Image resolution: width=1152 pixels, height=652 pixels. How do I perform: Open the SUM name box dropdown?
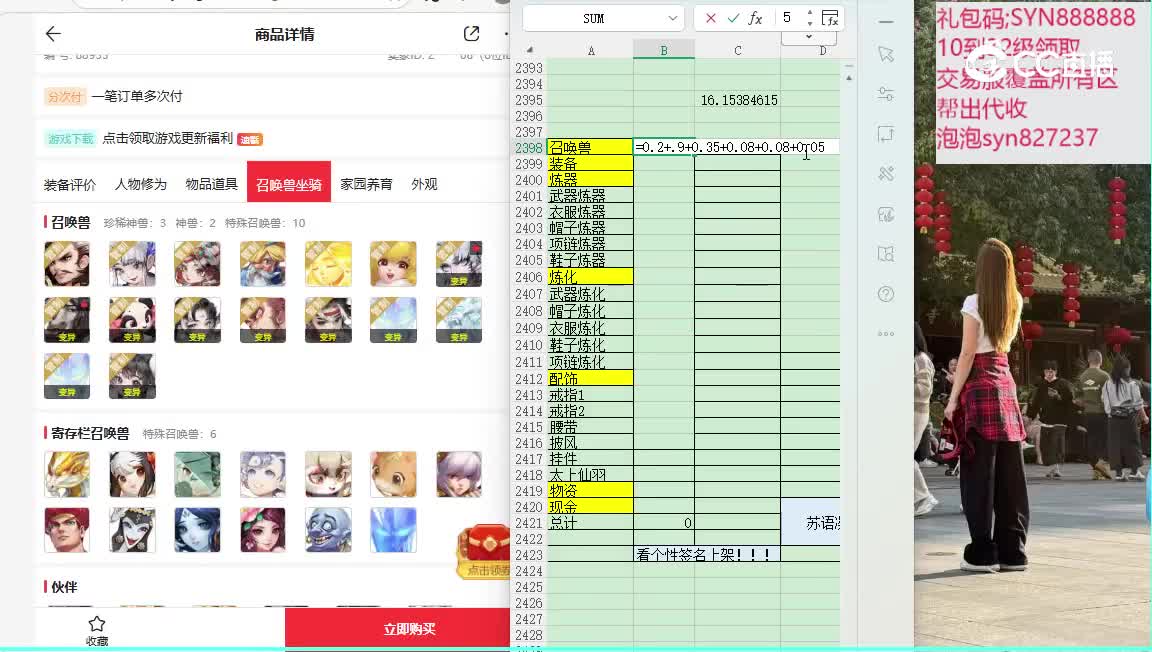pos(672,18)
